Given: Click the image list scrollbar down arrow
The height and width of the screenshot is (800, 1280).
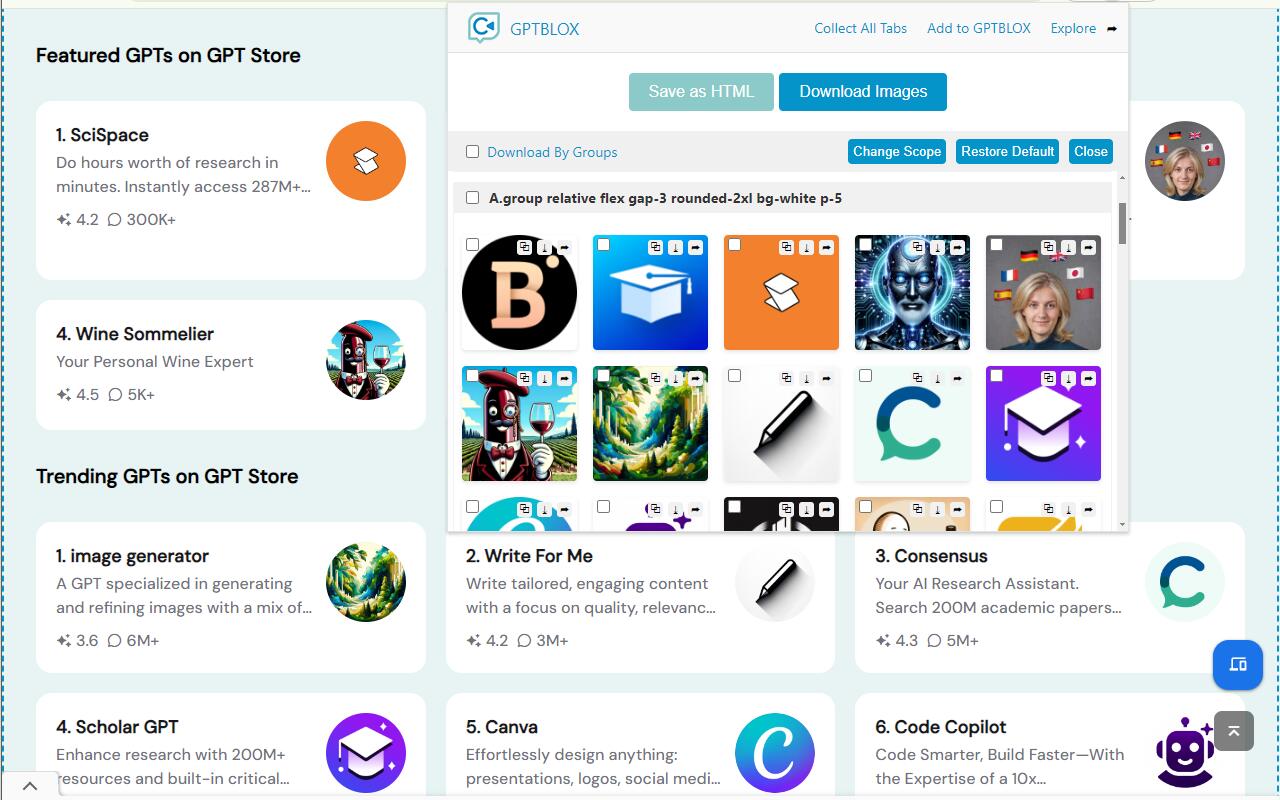Looking at the screenshot, I should [1122, 524].
